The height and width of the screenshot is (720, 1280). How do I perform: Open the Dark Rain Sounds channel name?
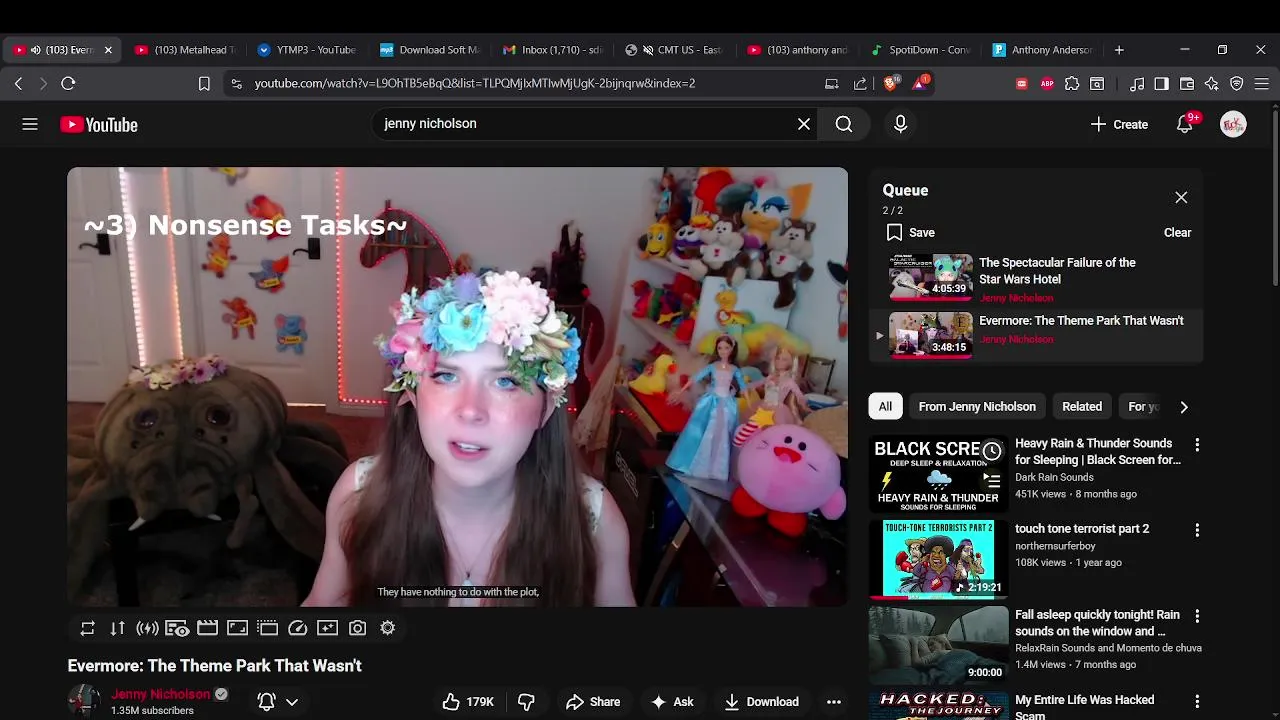(x=1054, y=477)
